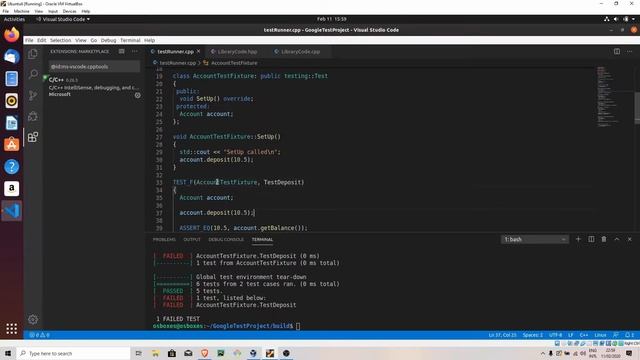Show errors and warnings count in status bar

tap(39, 335)
